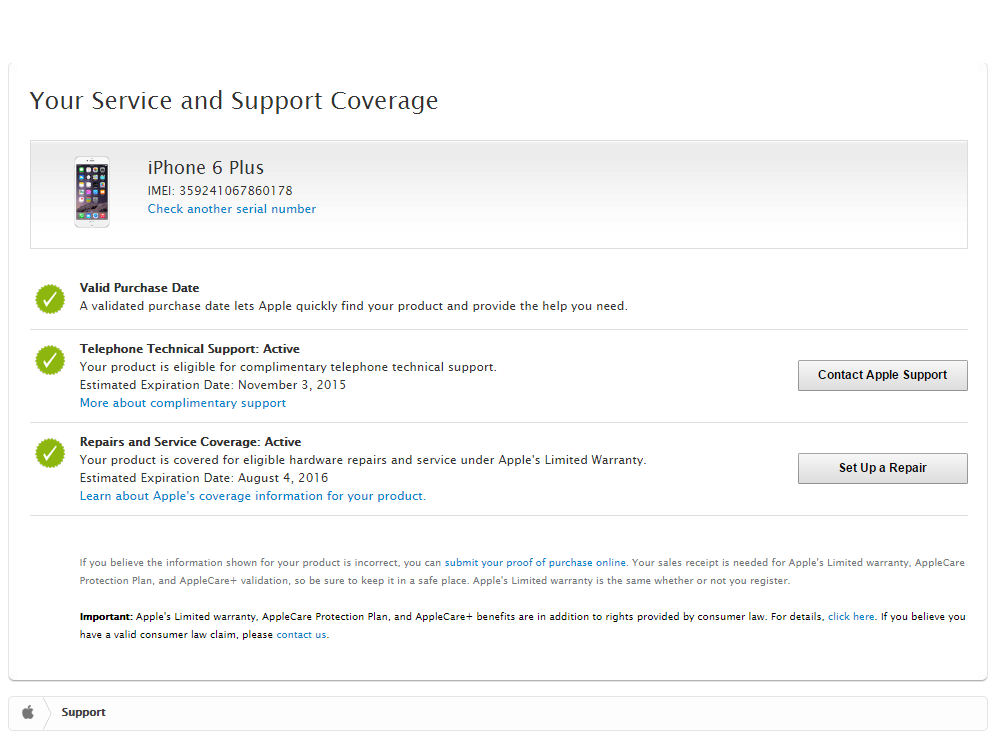Click the green checkmark beside Repairs and Service Coverage
This screenshot has width=990, height=748.
tap(50, 453)
